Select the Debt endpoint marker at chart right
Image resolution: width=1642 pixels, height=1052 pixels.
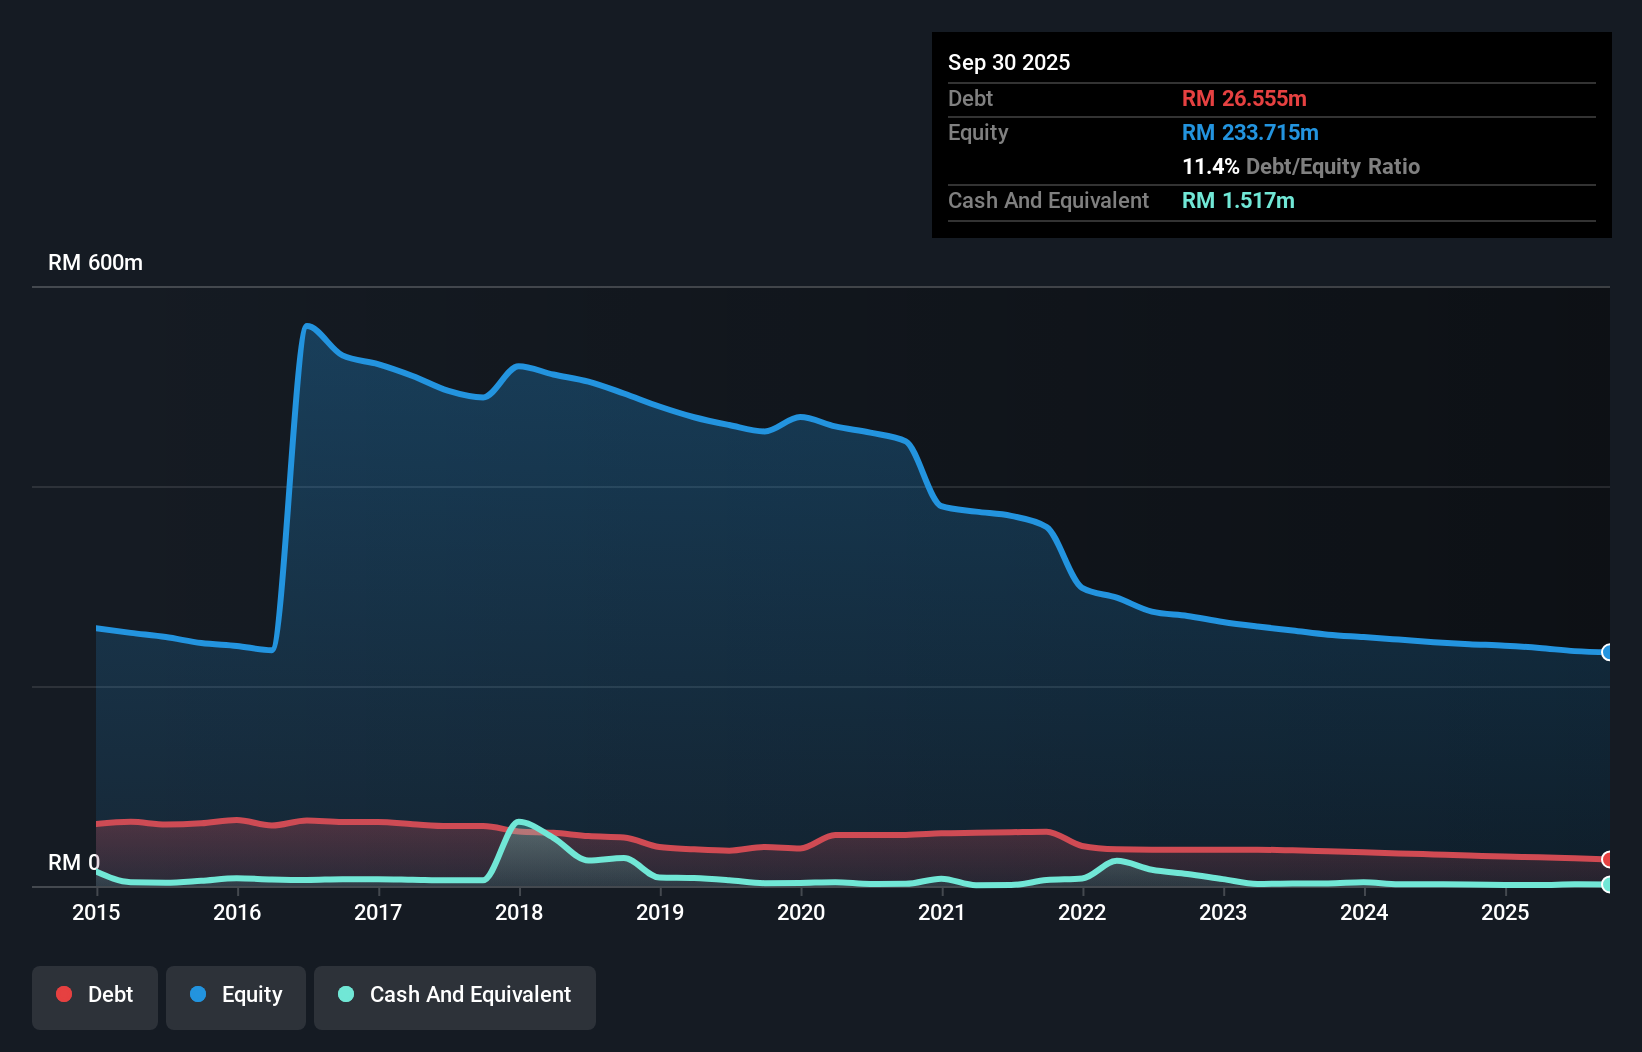tap(1607, 859)
